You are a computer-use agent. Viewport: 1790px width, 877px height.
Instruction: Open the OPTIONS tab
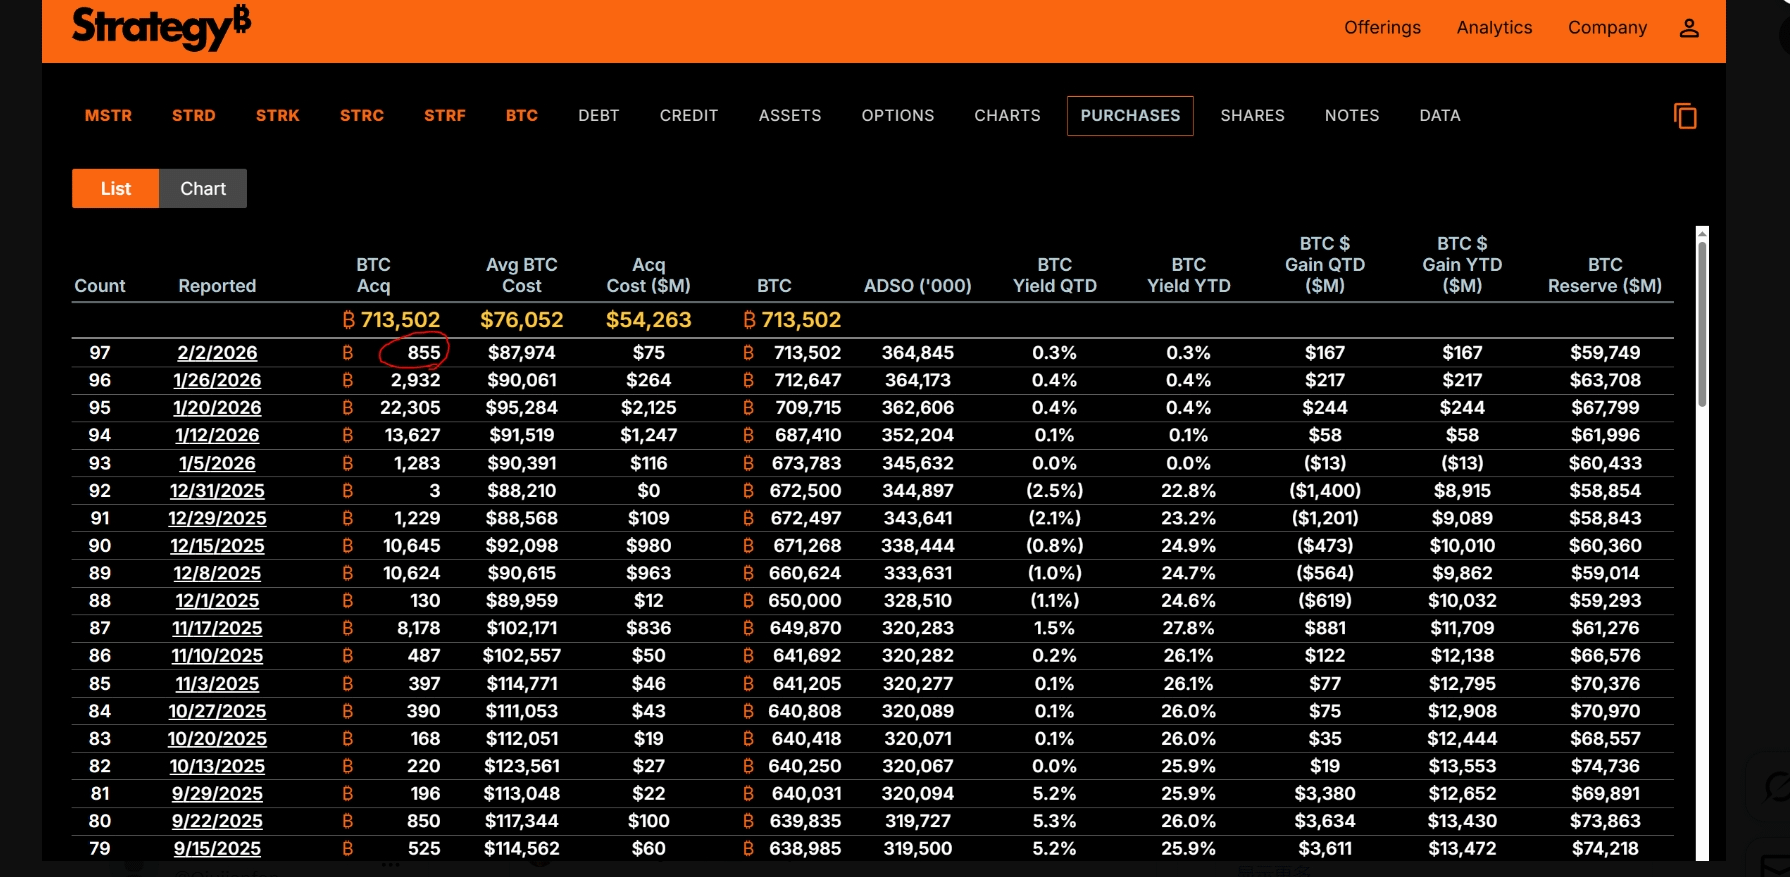pos(897,116)
